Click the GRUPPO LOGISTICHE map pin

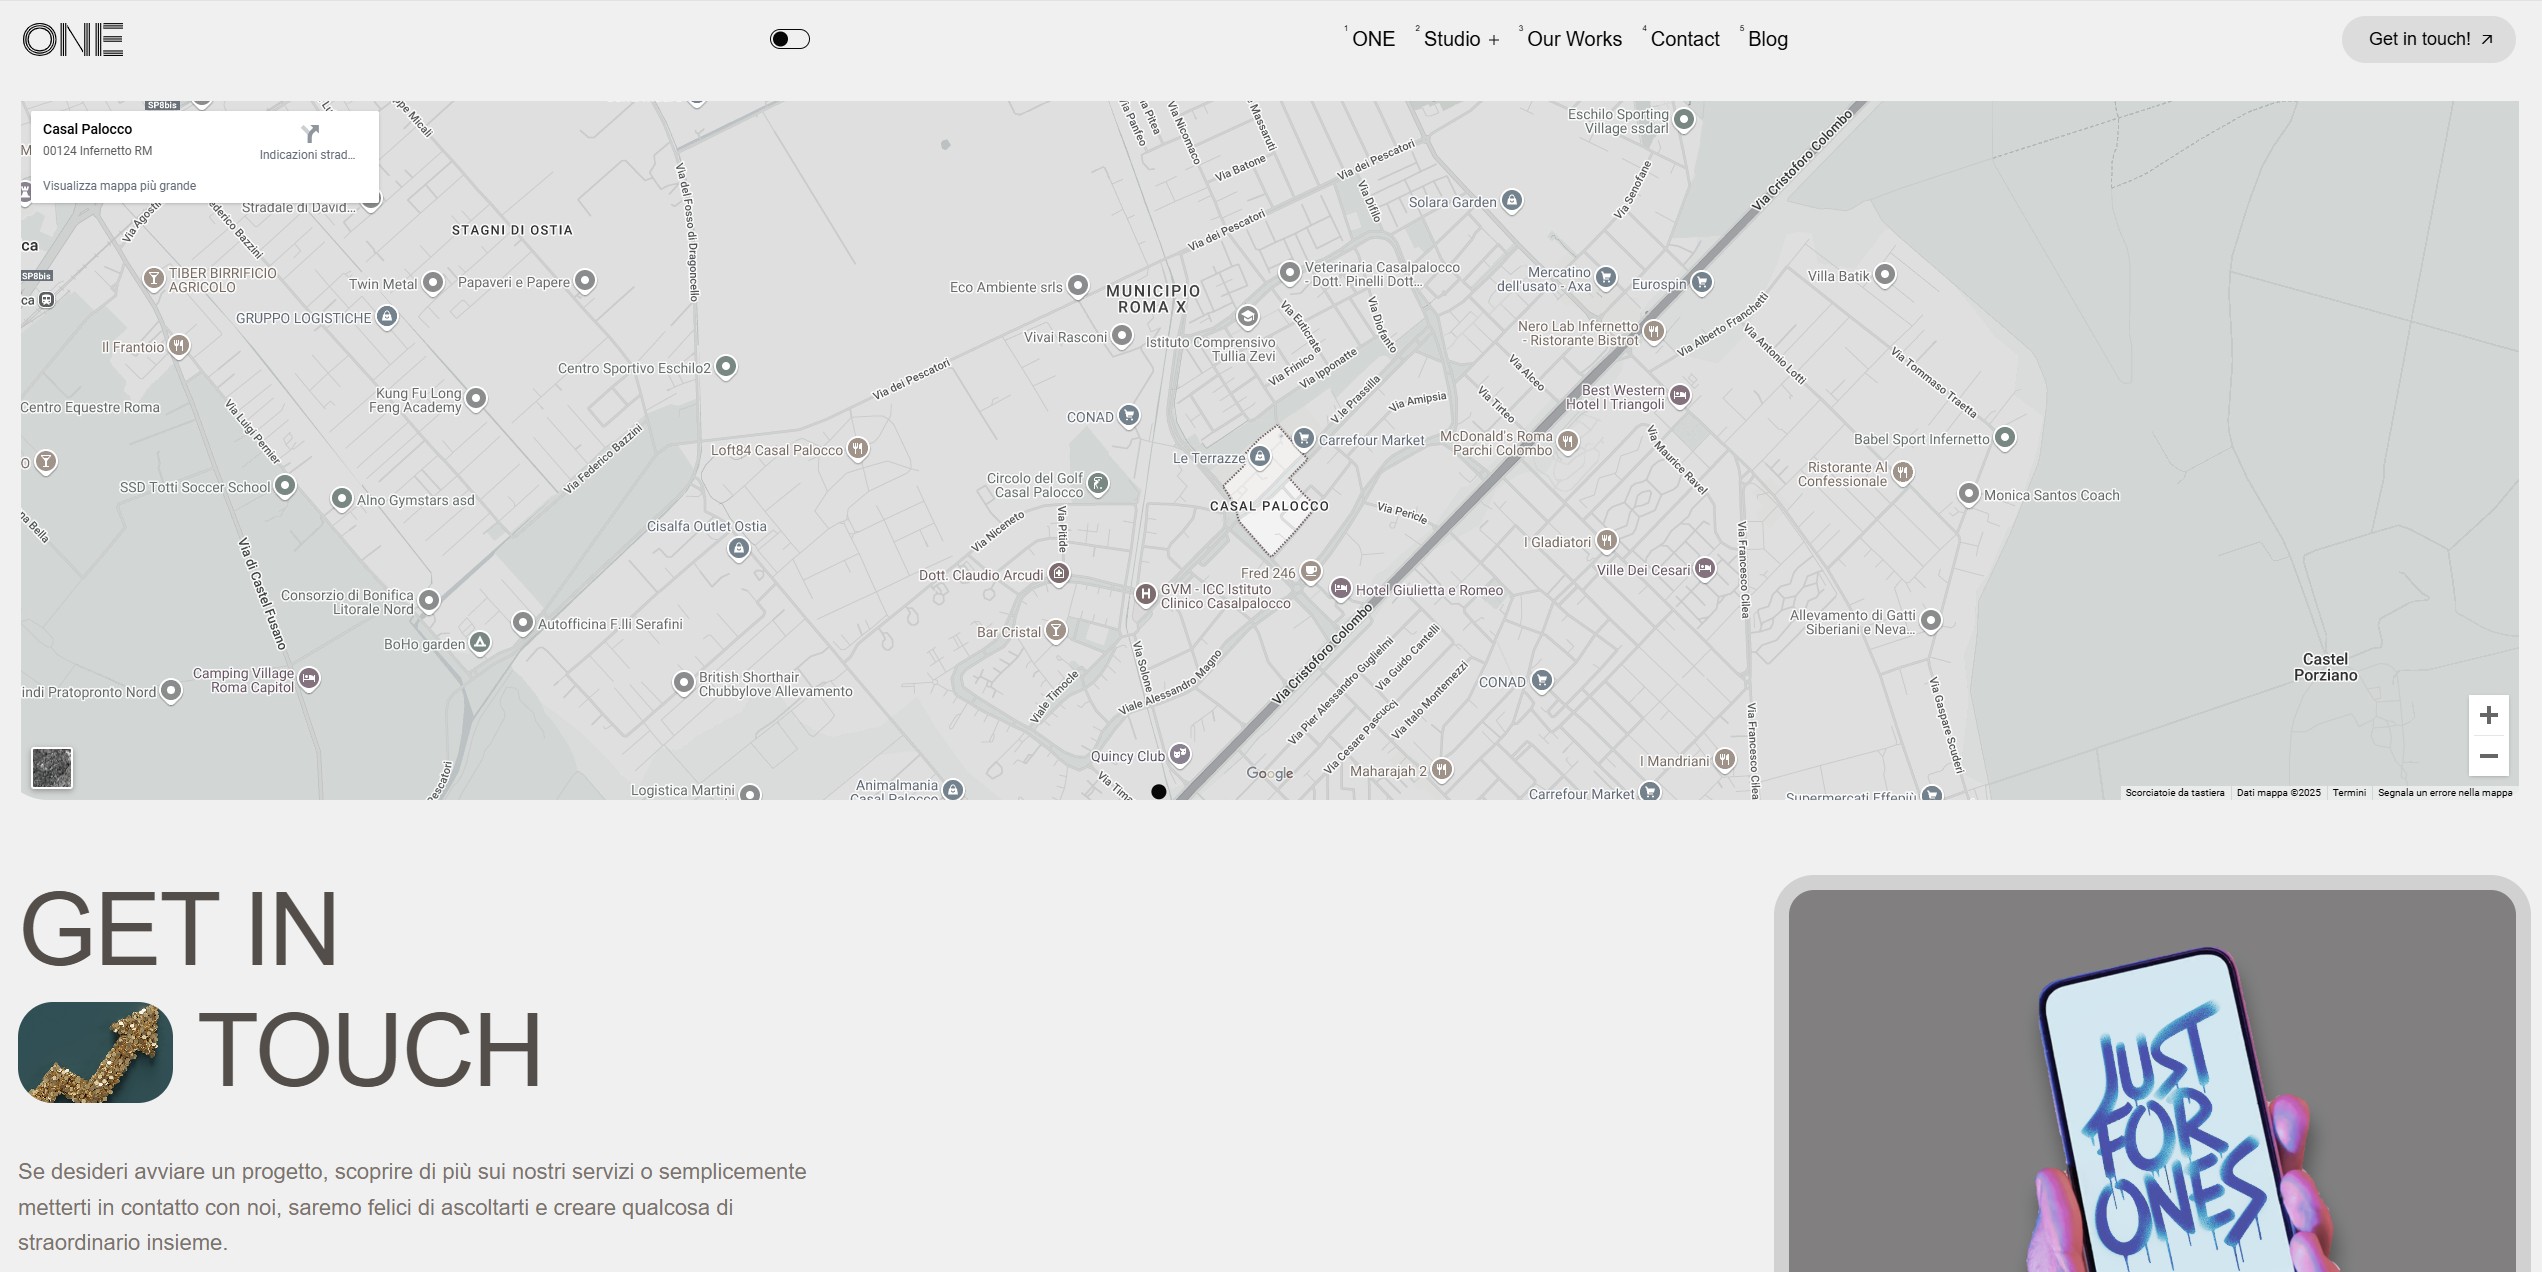pos(387,317)
